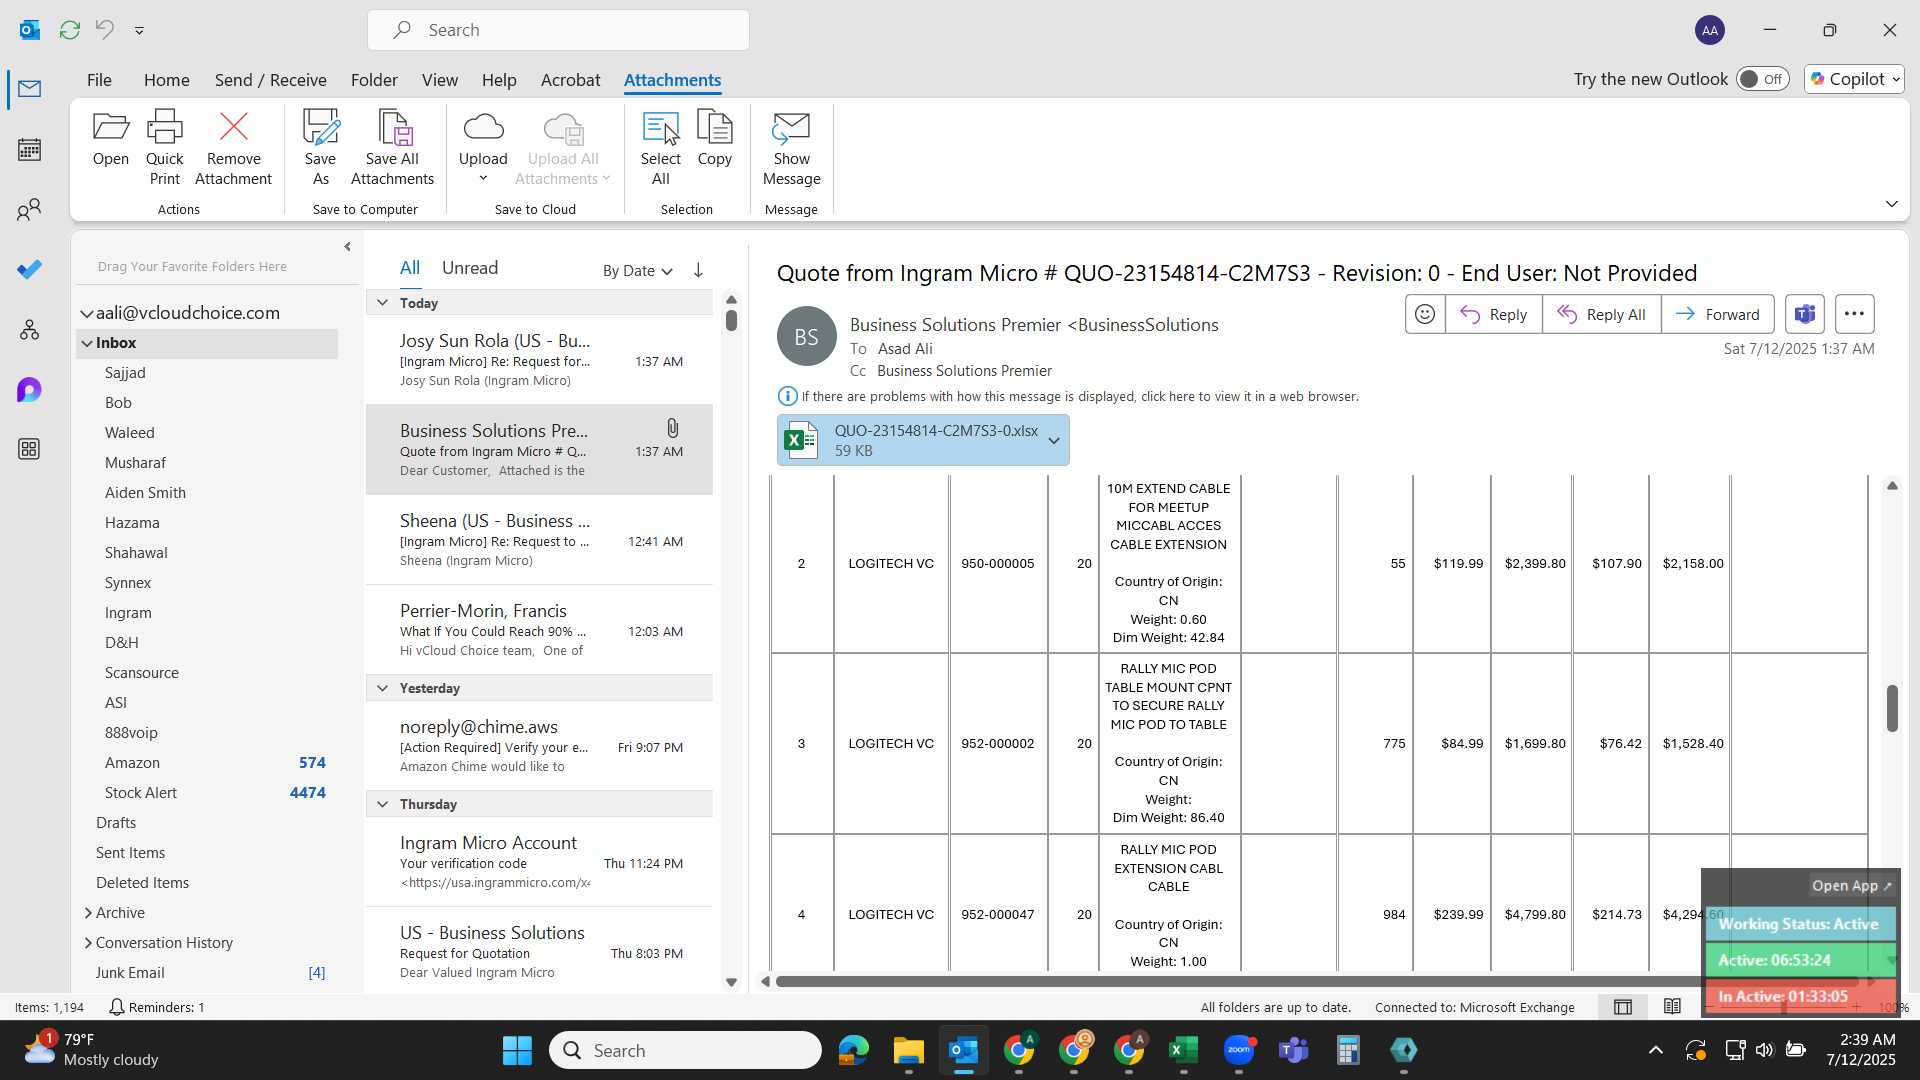Viewport: 1920px width, 1080px height.
Task: Open People contacts in sidebar
Action: tap(29, 209)
